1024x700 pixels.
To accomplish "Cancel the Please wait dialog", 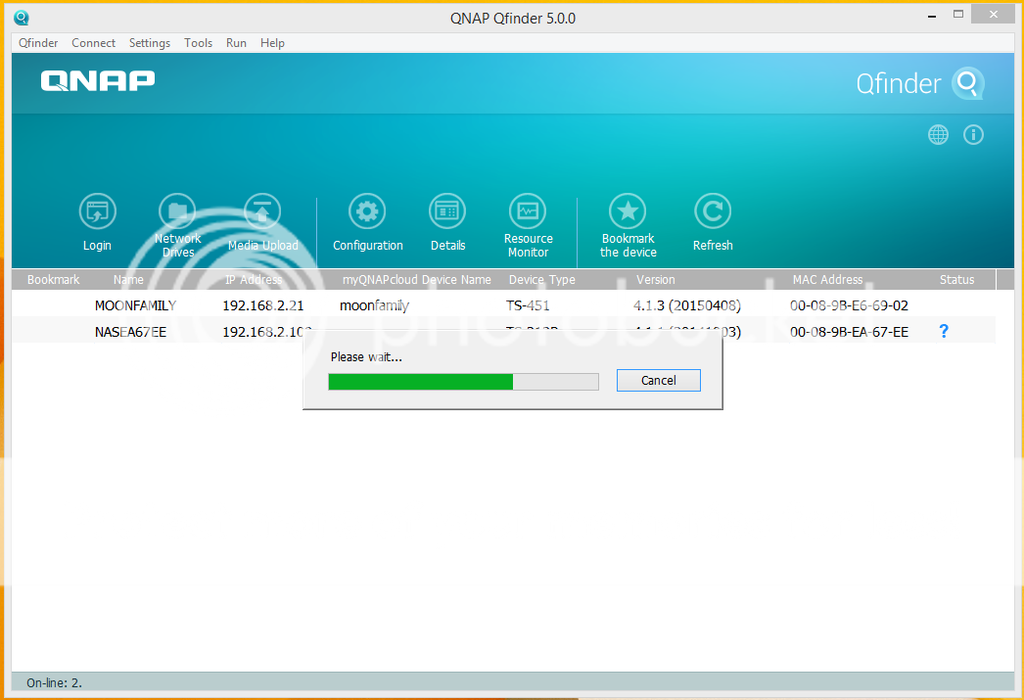I will pos(658,380).
